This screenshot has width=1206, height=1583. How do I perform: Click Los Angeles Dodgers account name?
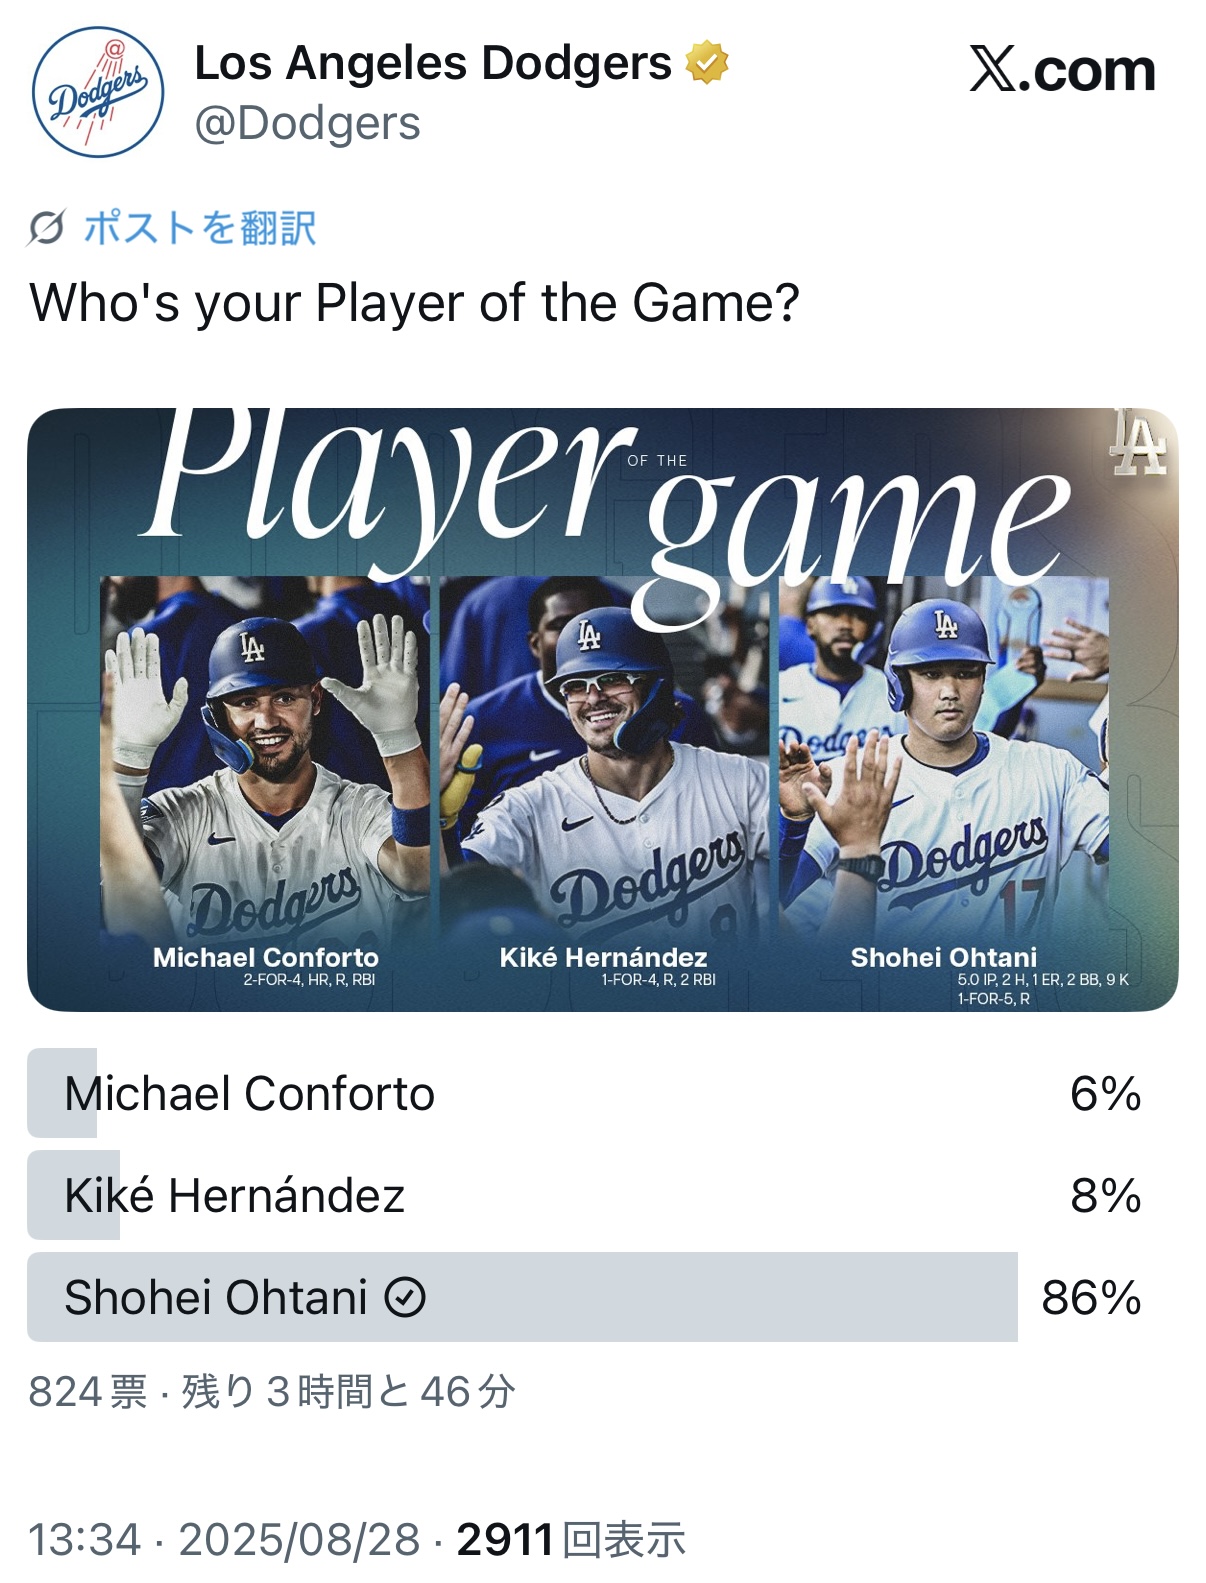(433, 63)
